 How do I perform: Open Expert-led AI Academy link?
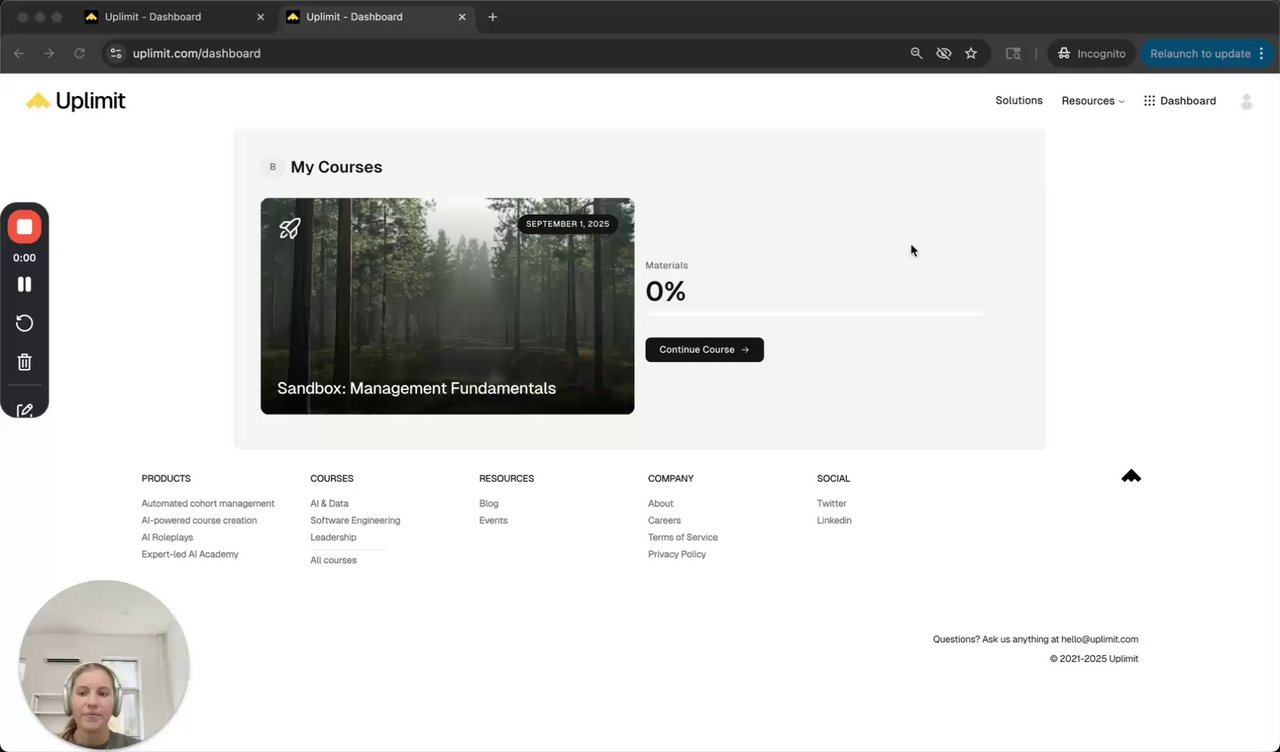pyautogui.click(x=190, y=555)
